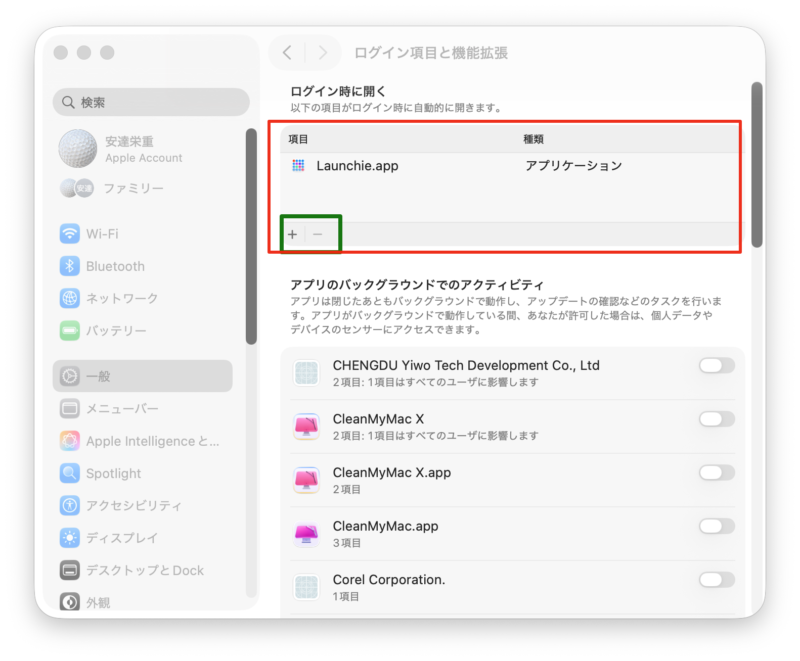The height and width of the screenshot is (661, 800).
Task: Enable CleanMyMac X background activity switch
Action: pos(716,419)
